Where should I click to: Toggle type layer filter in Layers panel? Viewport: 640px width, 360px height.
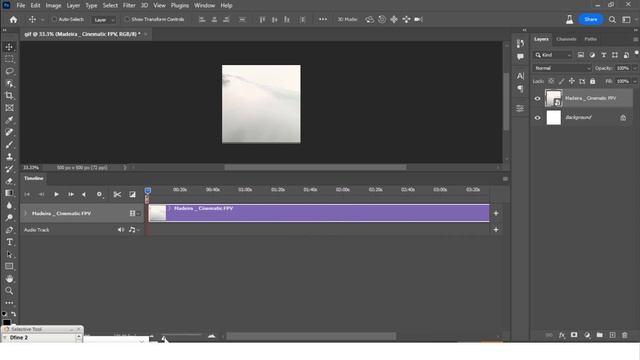pos(603,55)
